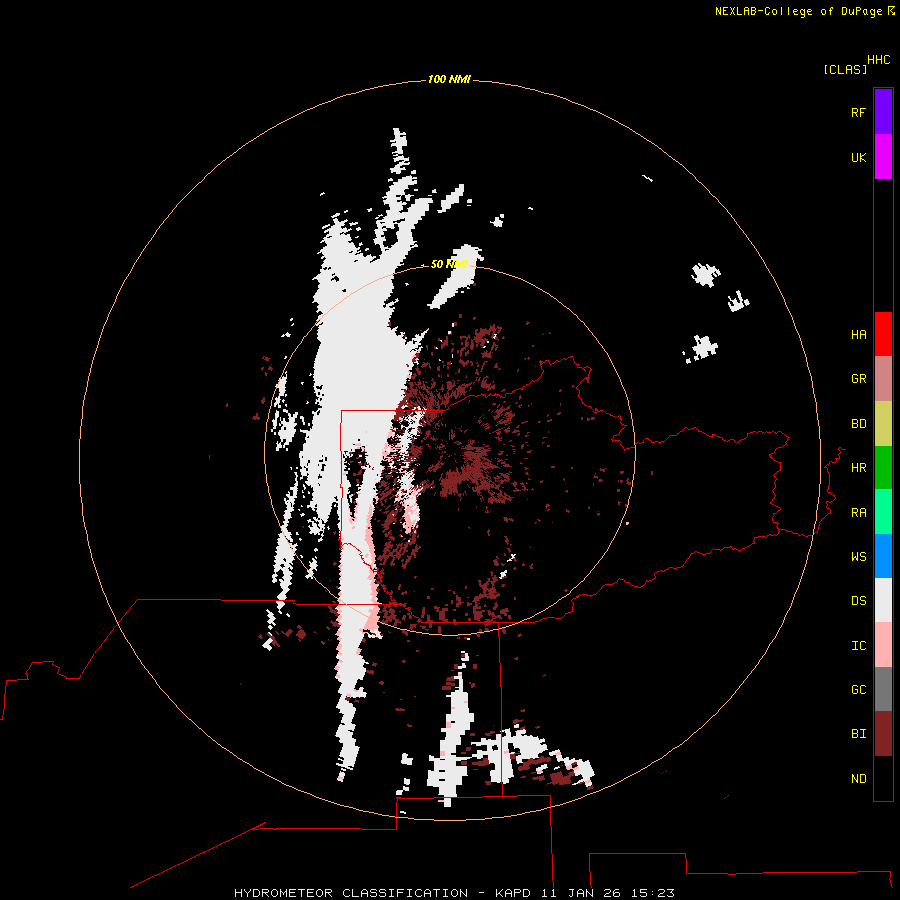Select the BI dark red legend swatch
Image resolution: width=900 pixels, height=900 pixels.
click(x=883, y=734)
